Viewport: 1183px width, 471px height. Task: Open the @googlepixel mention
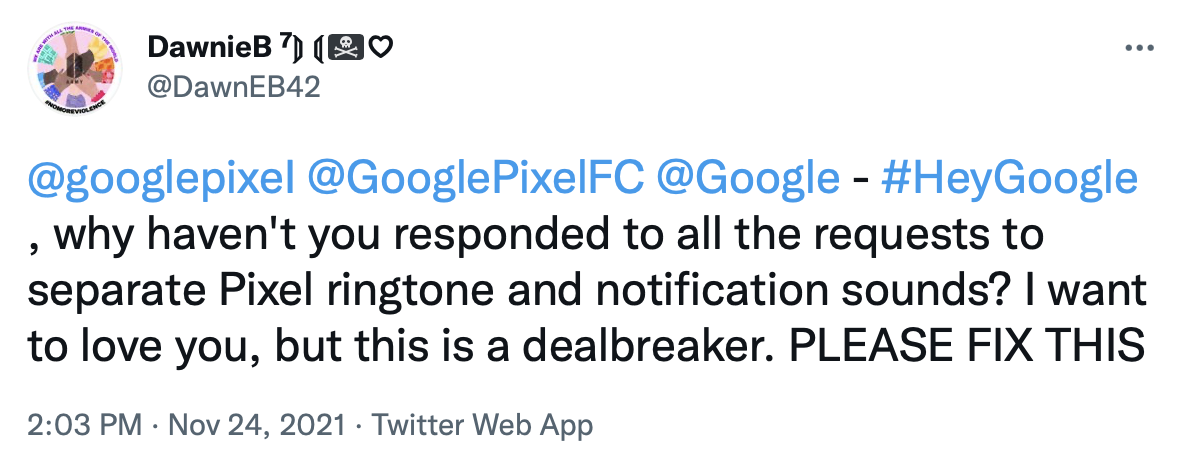159,179
